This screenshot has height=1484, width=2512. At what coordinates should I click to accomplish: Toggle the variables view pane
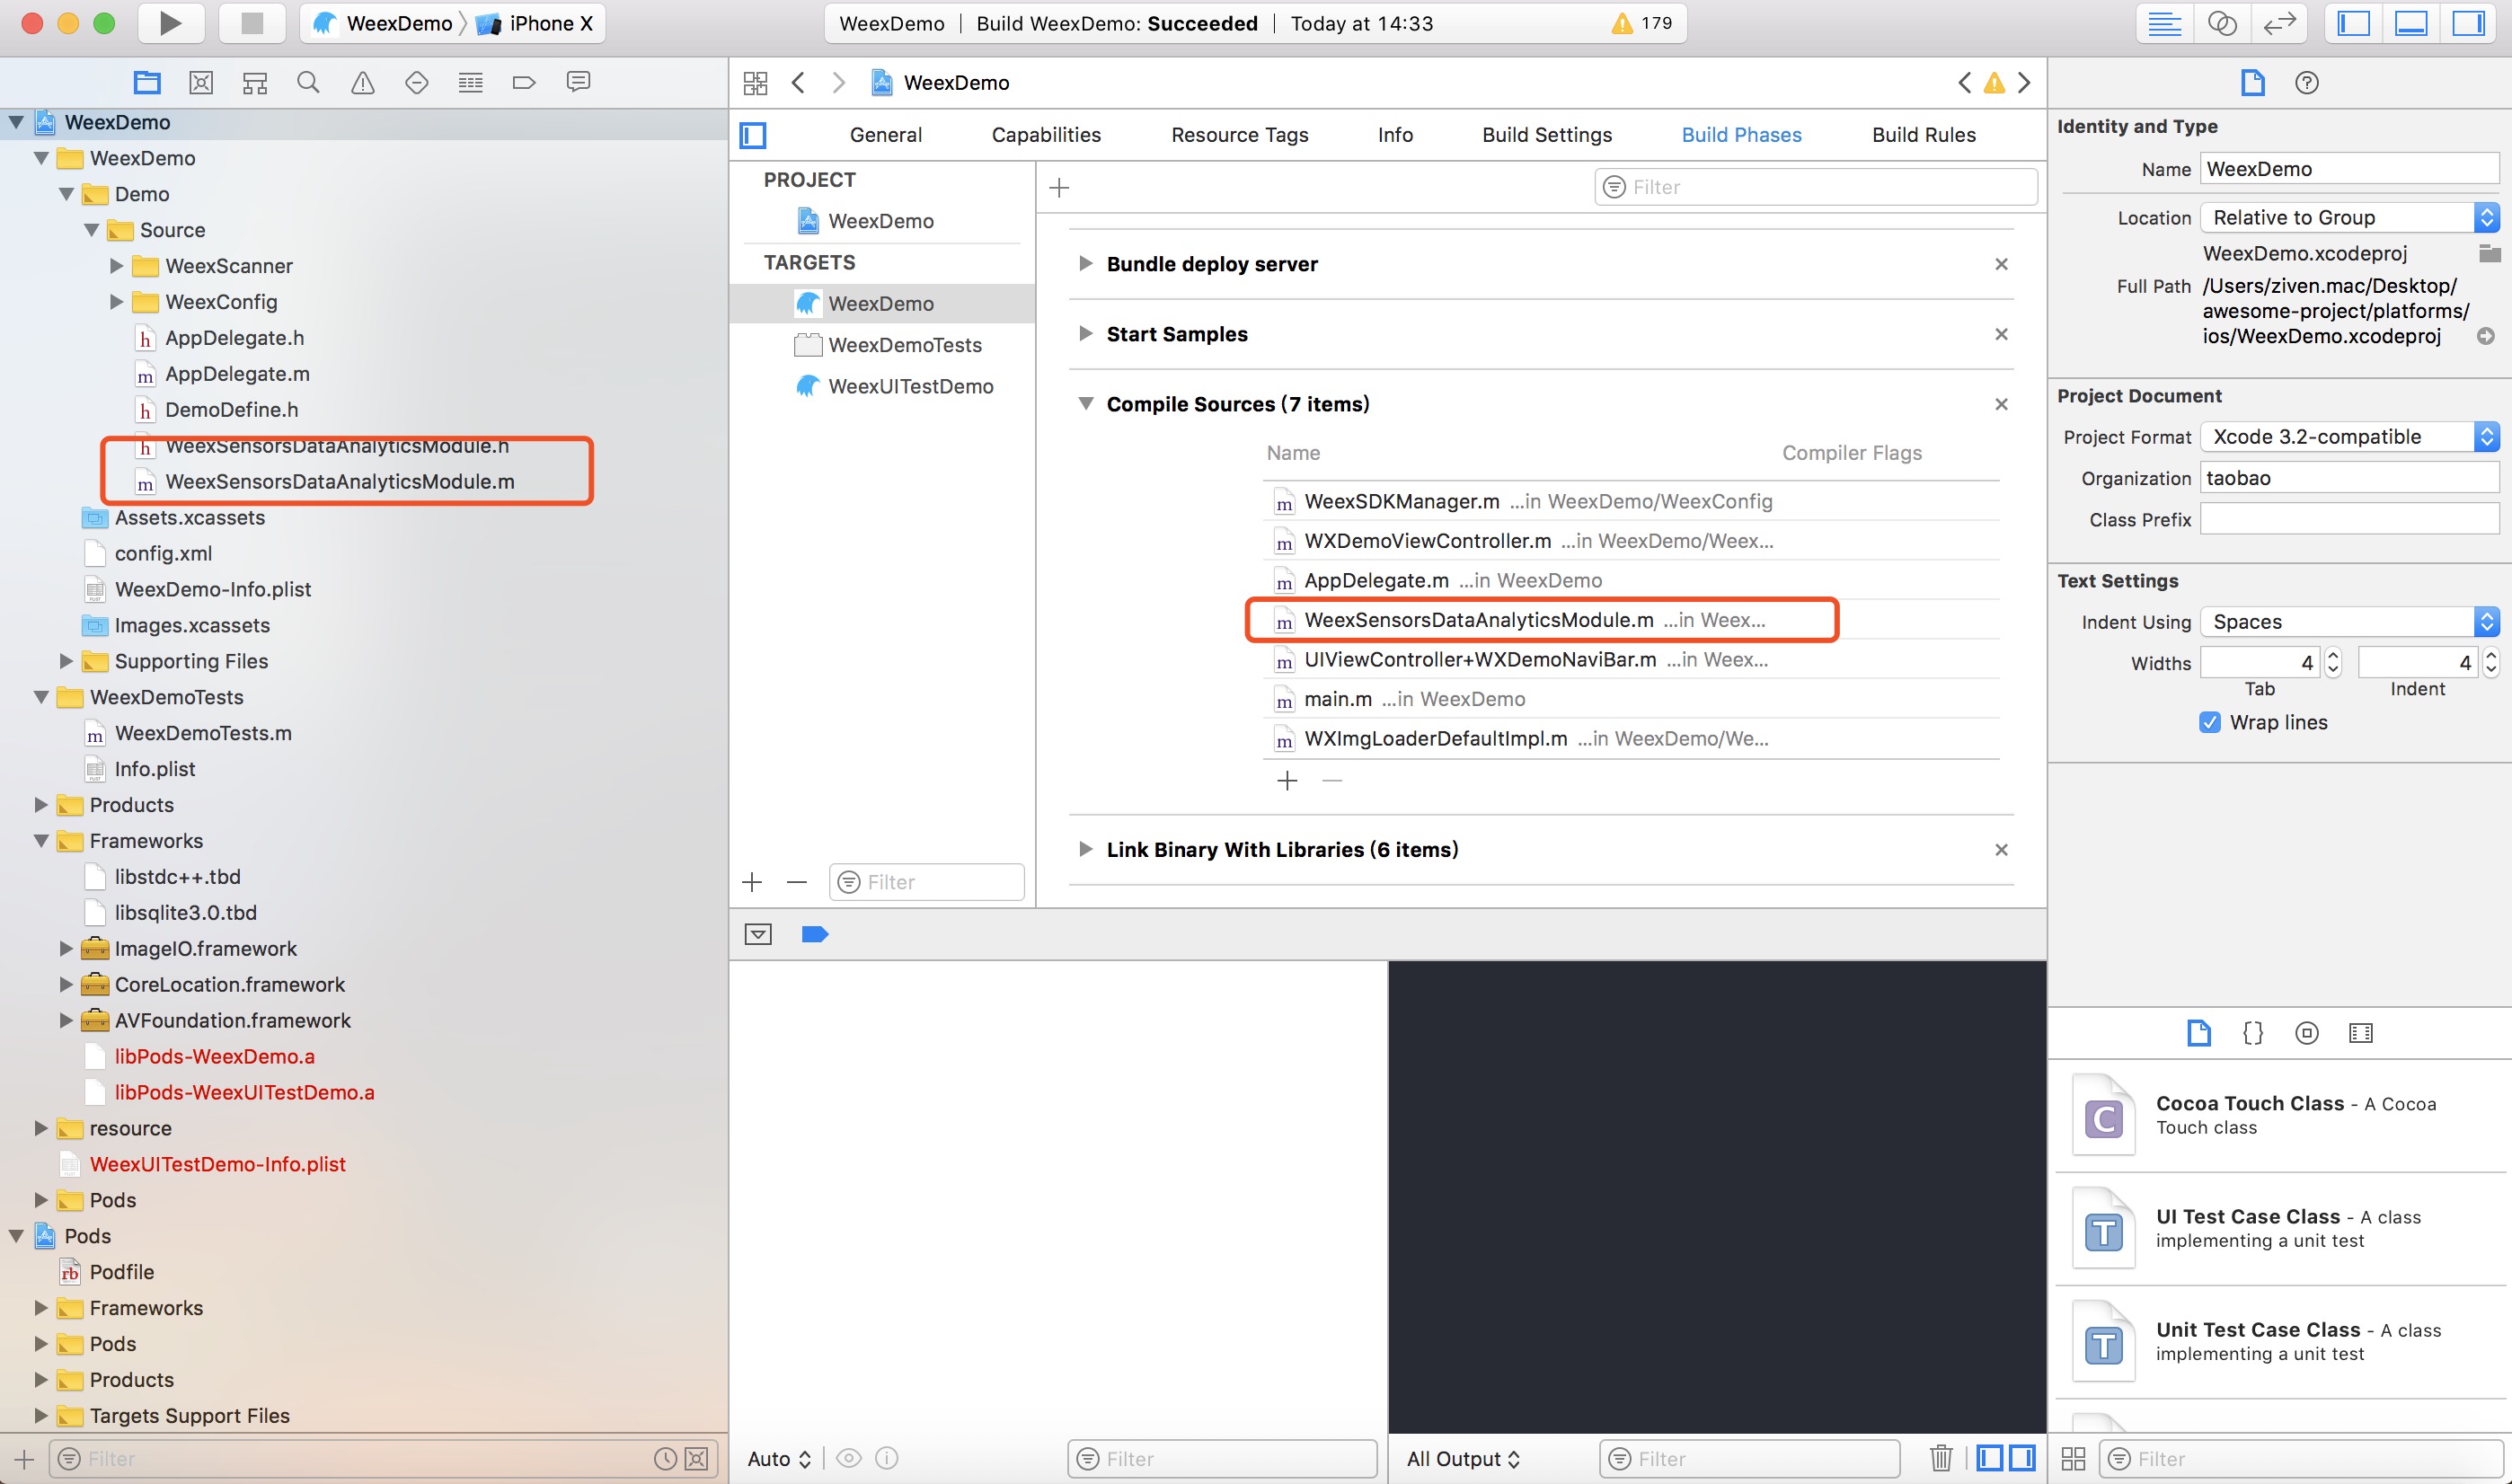pos(1989,1458)
